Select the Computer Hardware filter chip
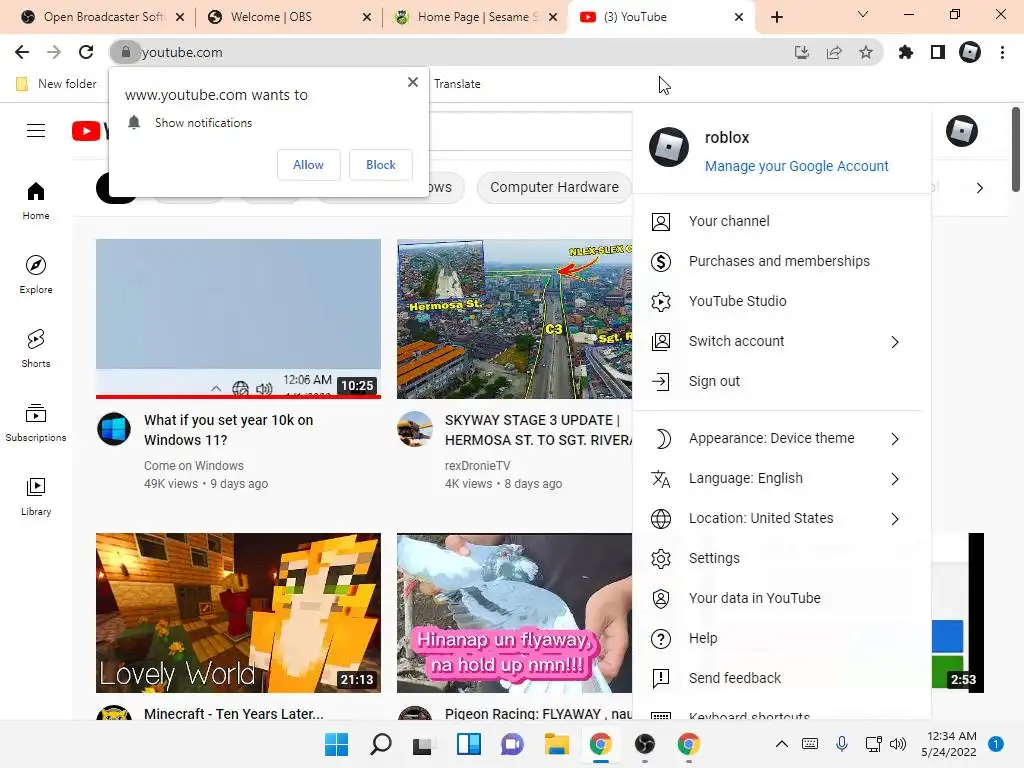The image size is (1024, 768). coord(554,187)
